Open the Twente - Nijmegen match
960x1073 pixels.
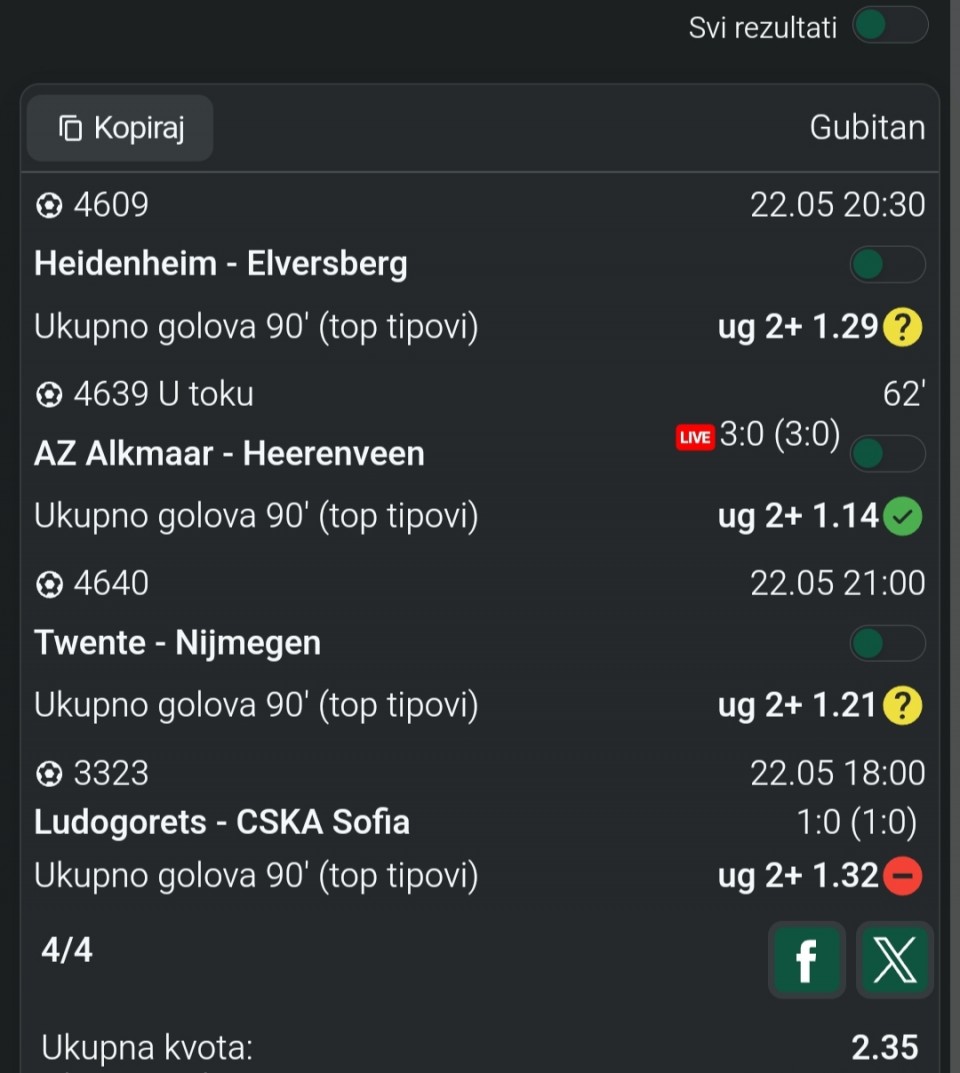pos(177,643)
